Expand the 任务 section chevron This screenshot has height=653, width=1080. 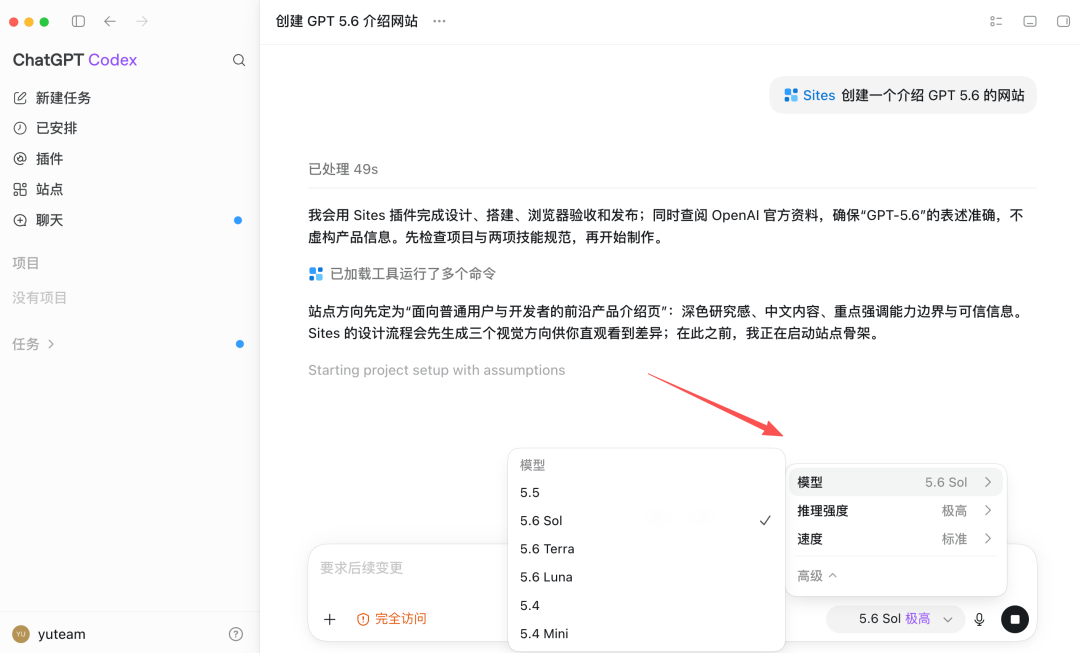click(51, 344)
